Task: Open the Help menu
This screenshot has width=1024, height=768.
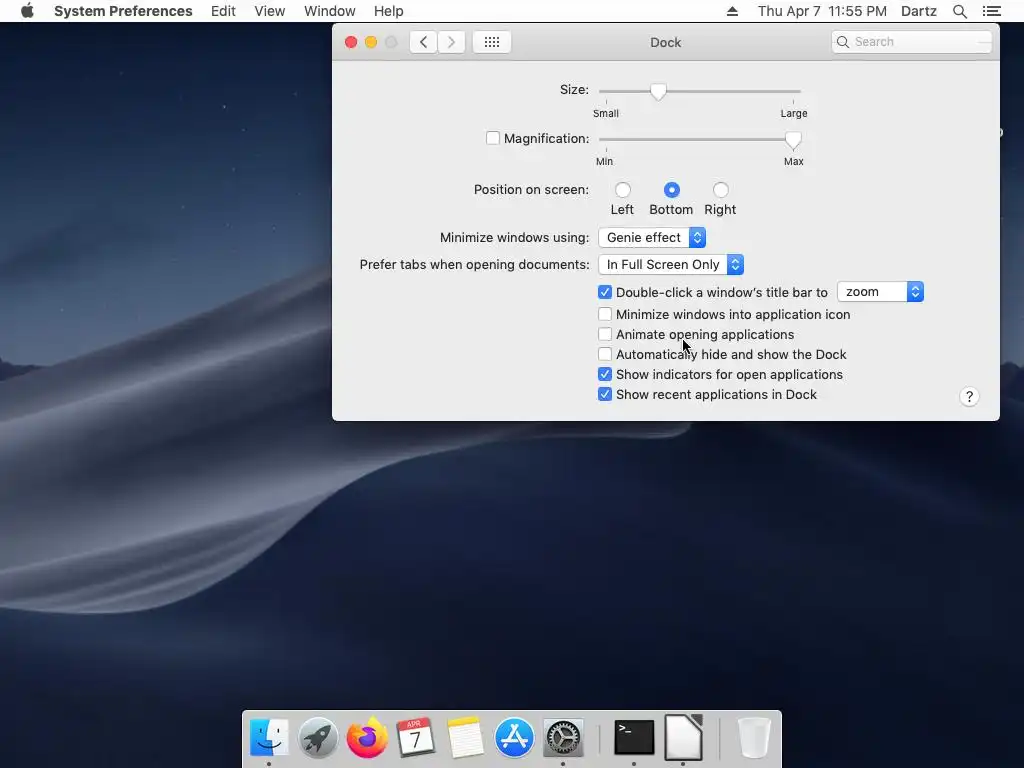Action: (389, 11)
